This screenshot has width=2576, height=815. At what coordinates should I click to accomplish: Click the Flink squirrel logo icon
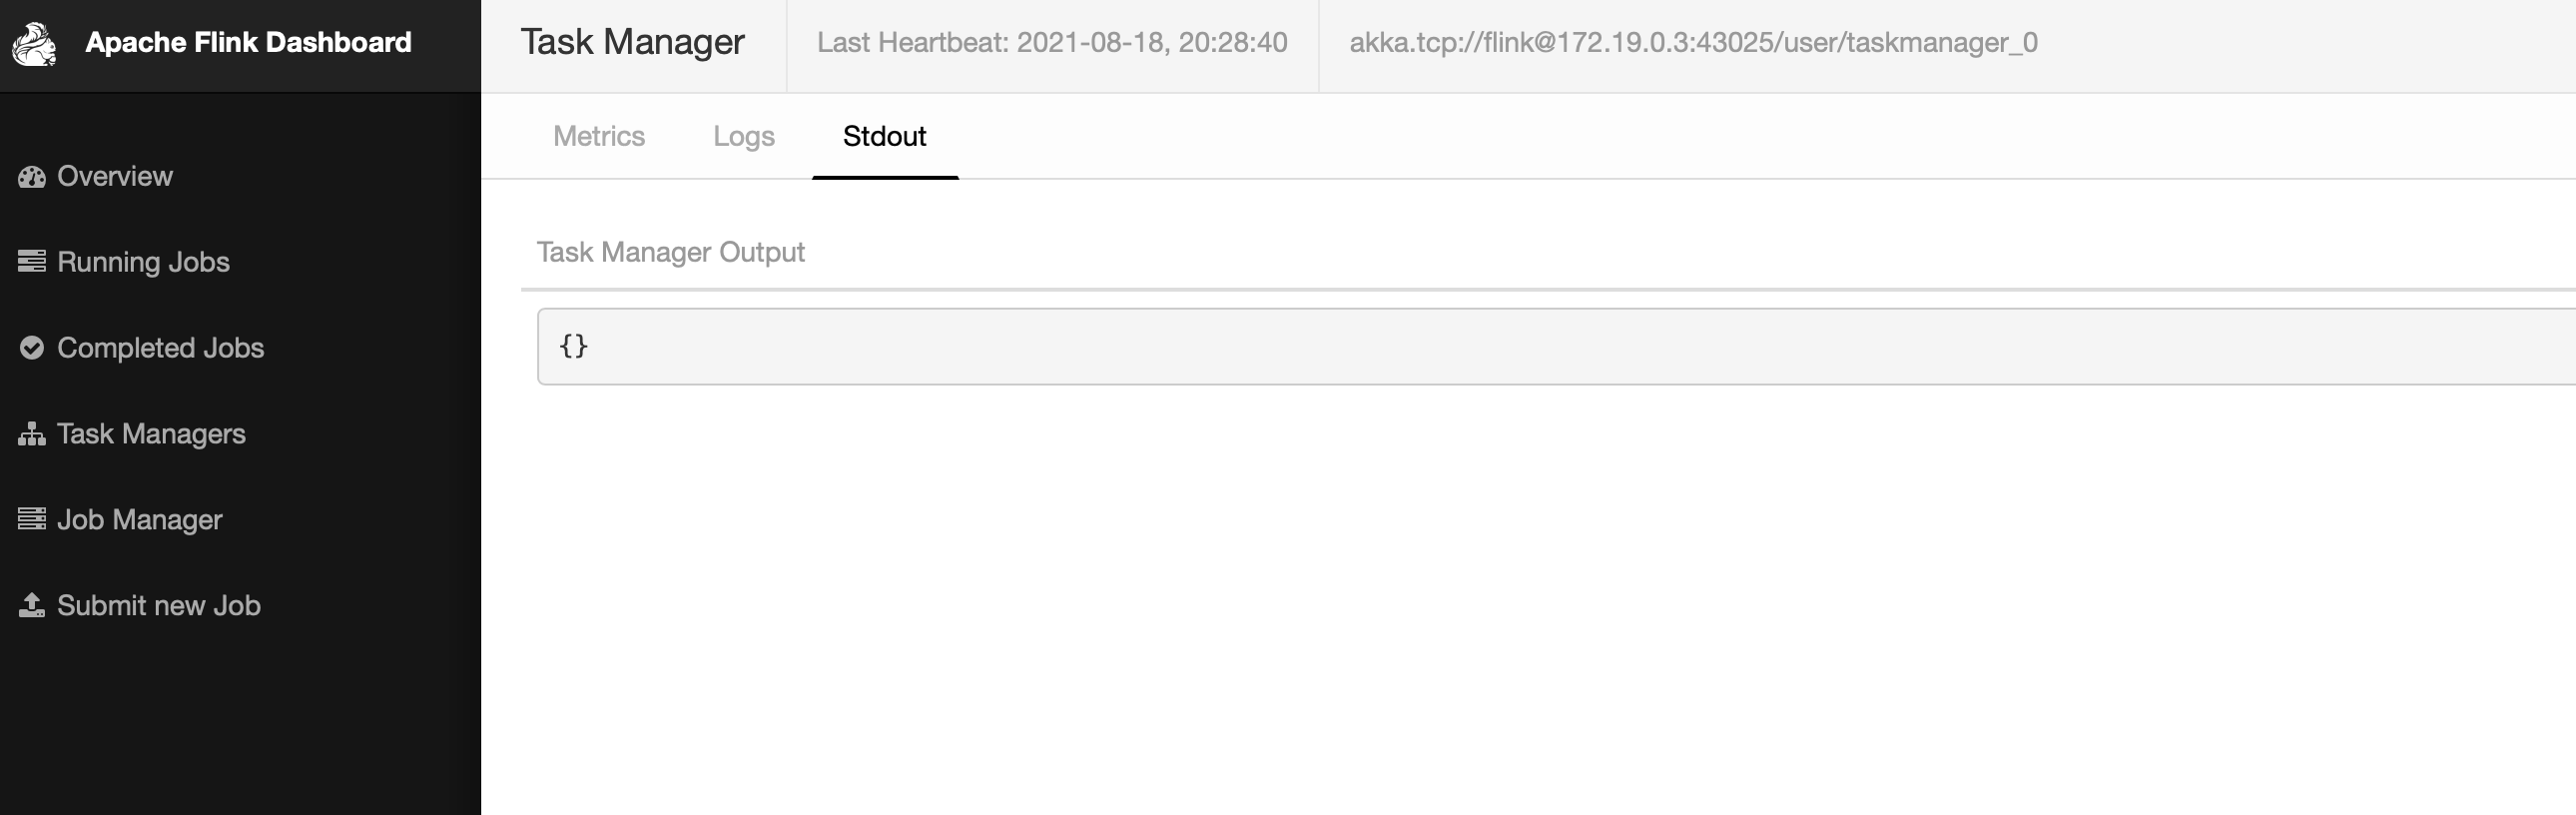[34, 44]
